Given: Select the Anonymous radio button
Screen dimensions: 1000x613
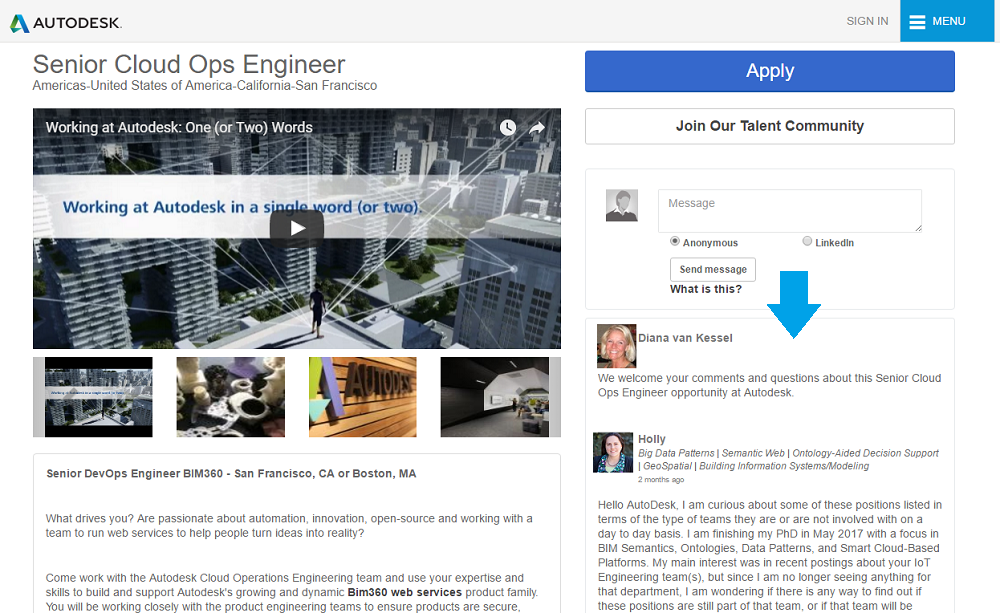Looking at the screenshot, I should coord(675,241).
